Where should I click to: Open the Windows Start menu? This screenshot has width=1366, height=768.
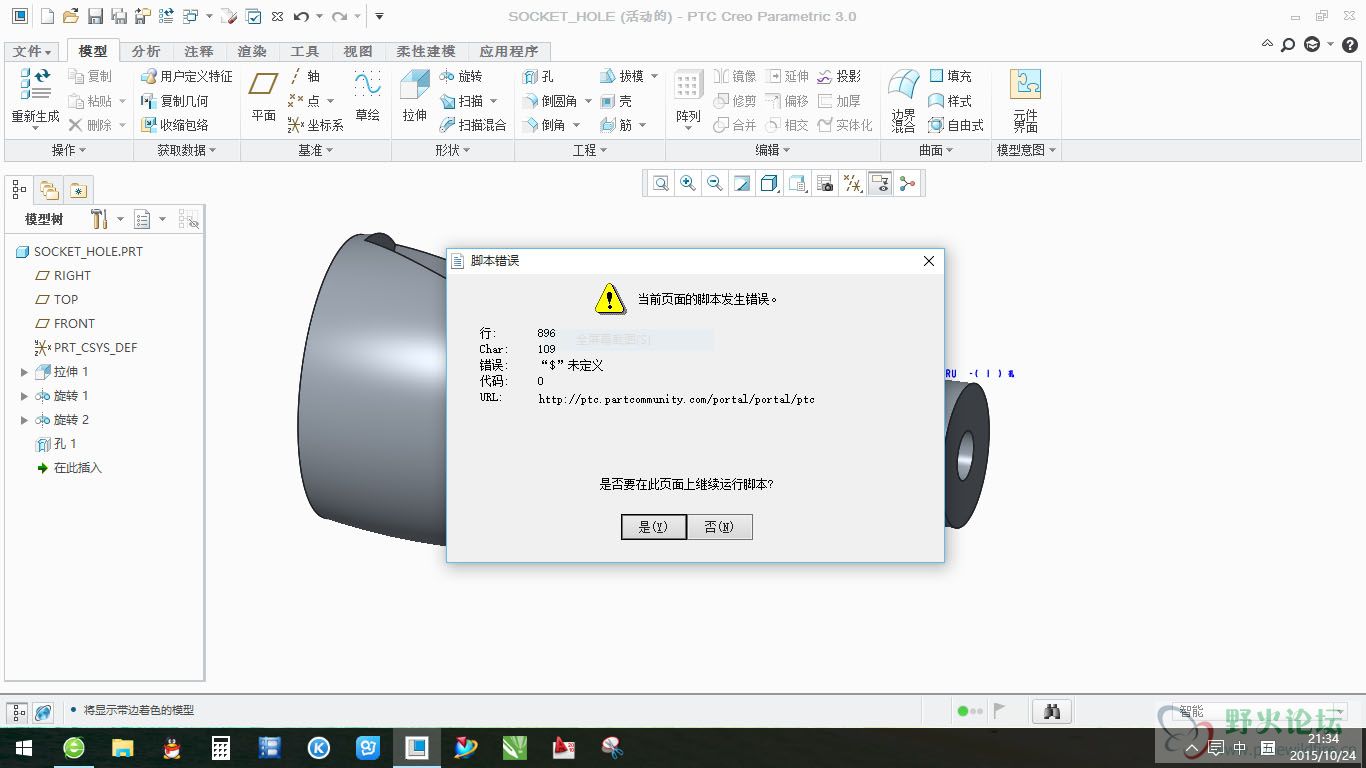click(x=24, y=748)
